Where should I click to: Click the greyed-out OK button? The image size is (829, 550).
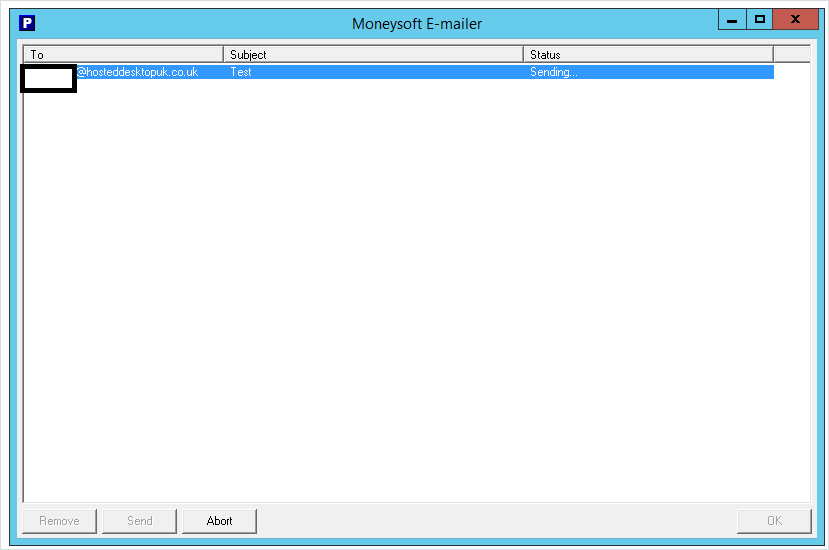click(x=774, y=521)
